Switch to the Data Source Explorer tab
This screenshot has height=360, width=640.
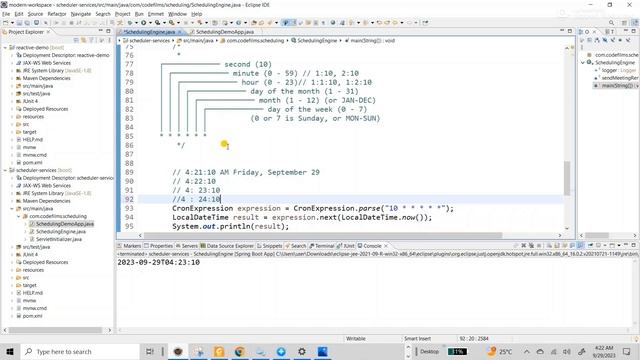(227, 246)
